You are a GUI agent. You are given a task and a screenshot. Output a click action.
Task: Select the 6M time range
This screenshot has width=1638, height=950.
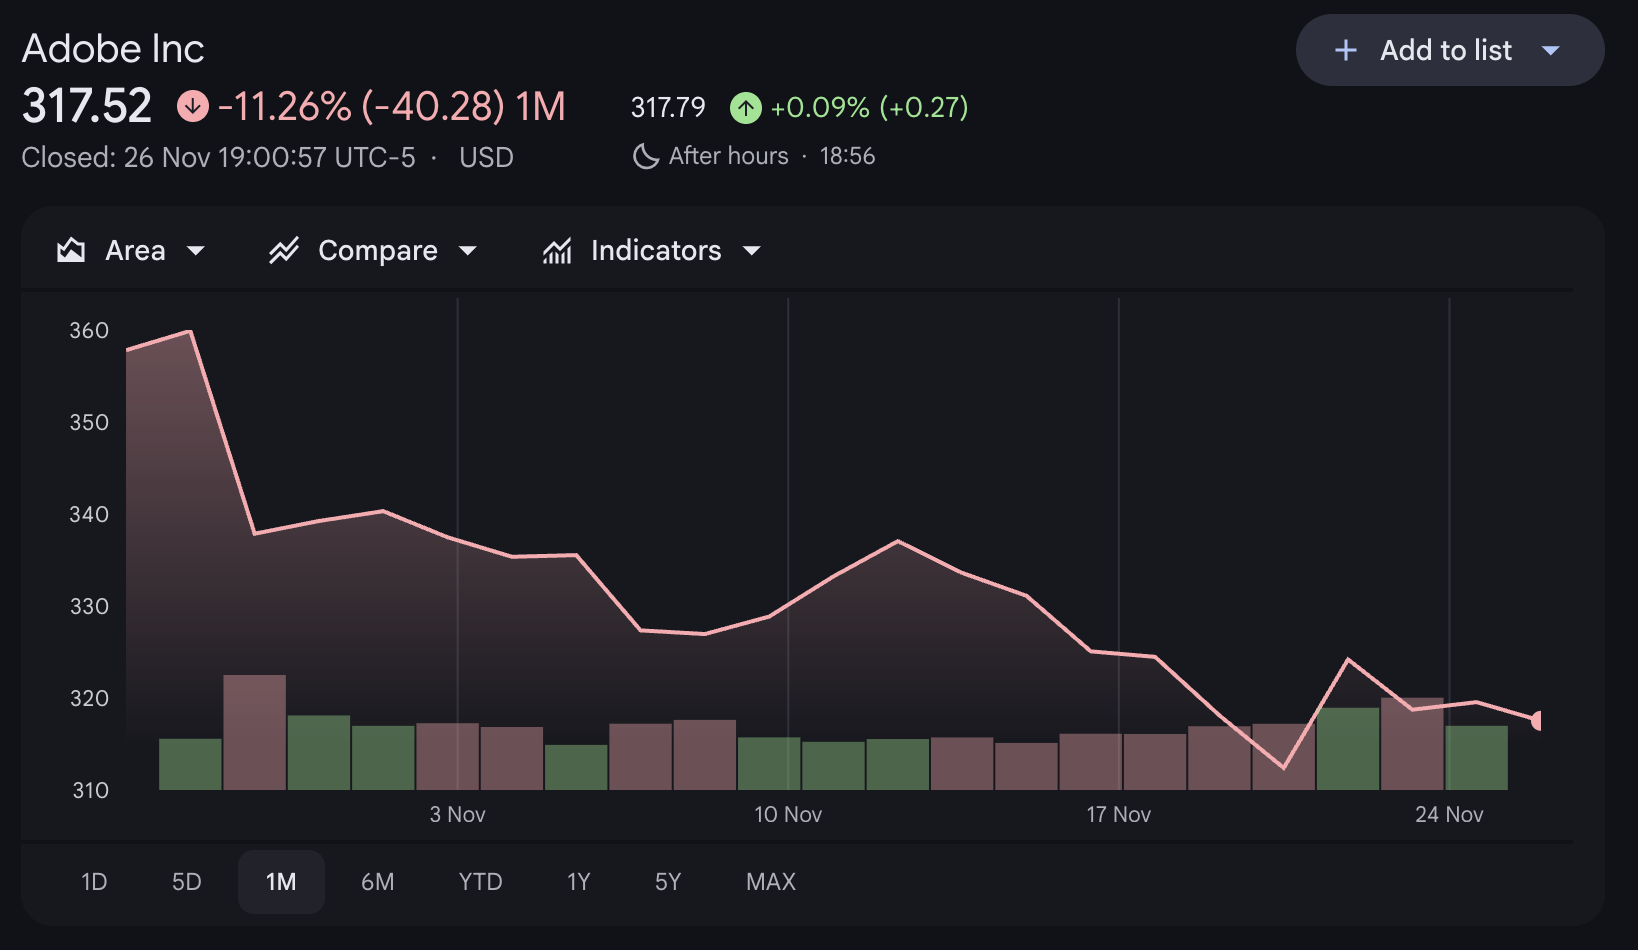pyautogui.click(x=378, y=882)
